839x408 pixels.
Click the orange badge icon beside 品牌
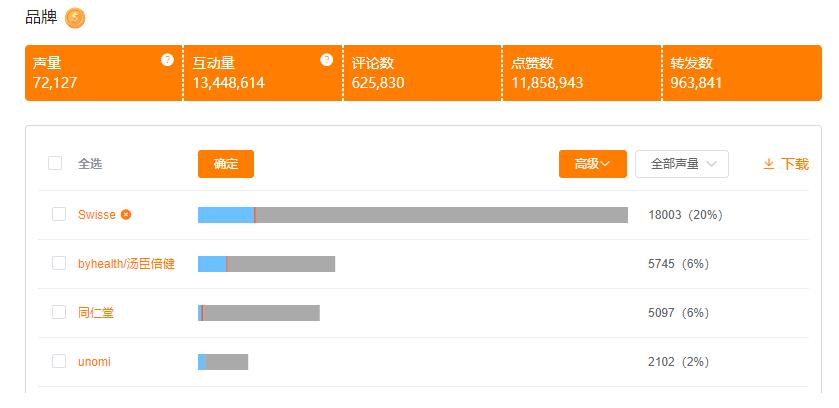click(x=75, y=18)
